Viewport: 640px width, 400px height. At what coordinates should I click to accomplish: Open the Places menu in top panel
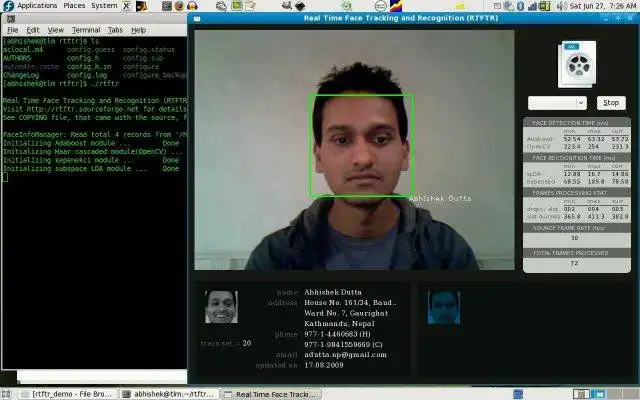74,6
